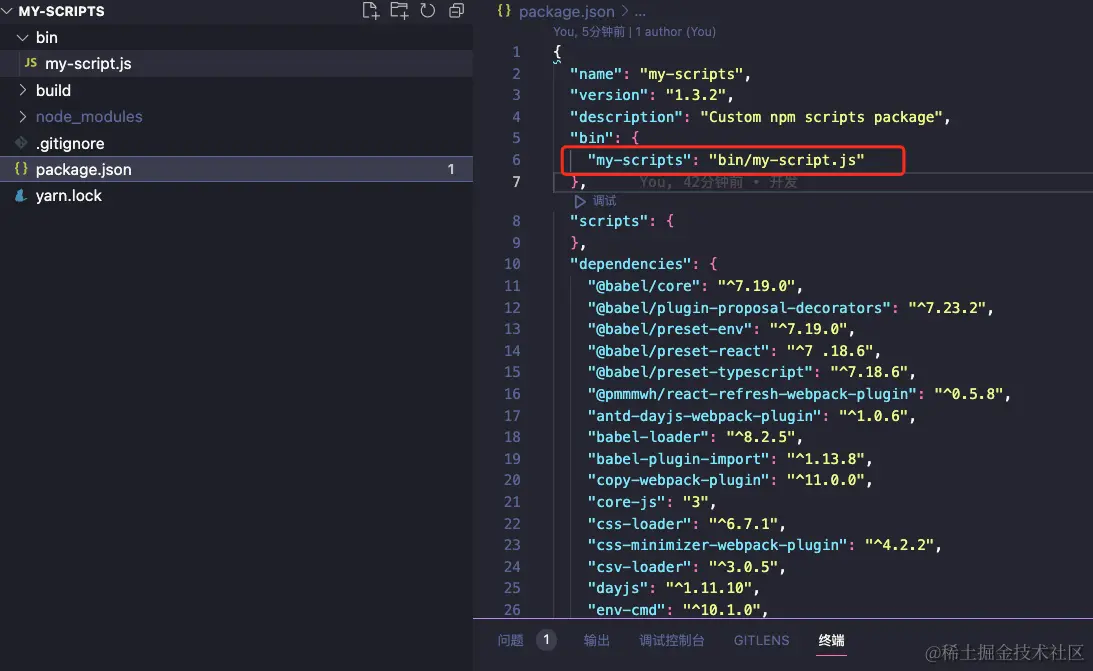
Task: Open the 调试控制台 panel tab
Action: (672, 640)
